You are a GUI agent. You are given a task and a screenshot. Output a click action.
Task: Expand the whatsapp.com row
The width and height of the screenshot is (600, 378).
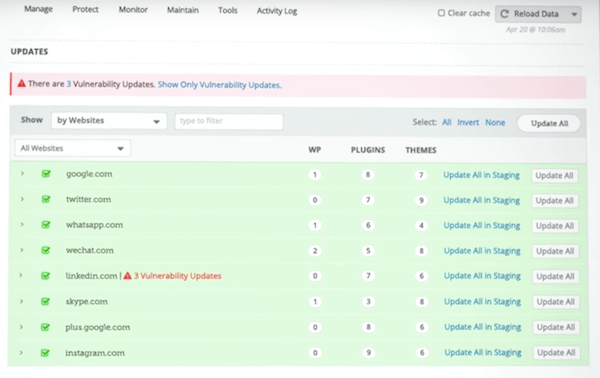[22, 224]
